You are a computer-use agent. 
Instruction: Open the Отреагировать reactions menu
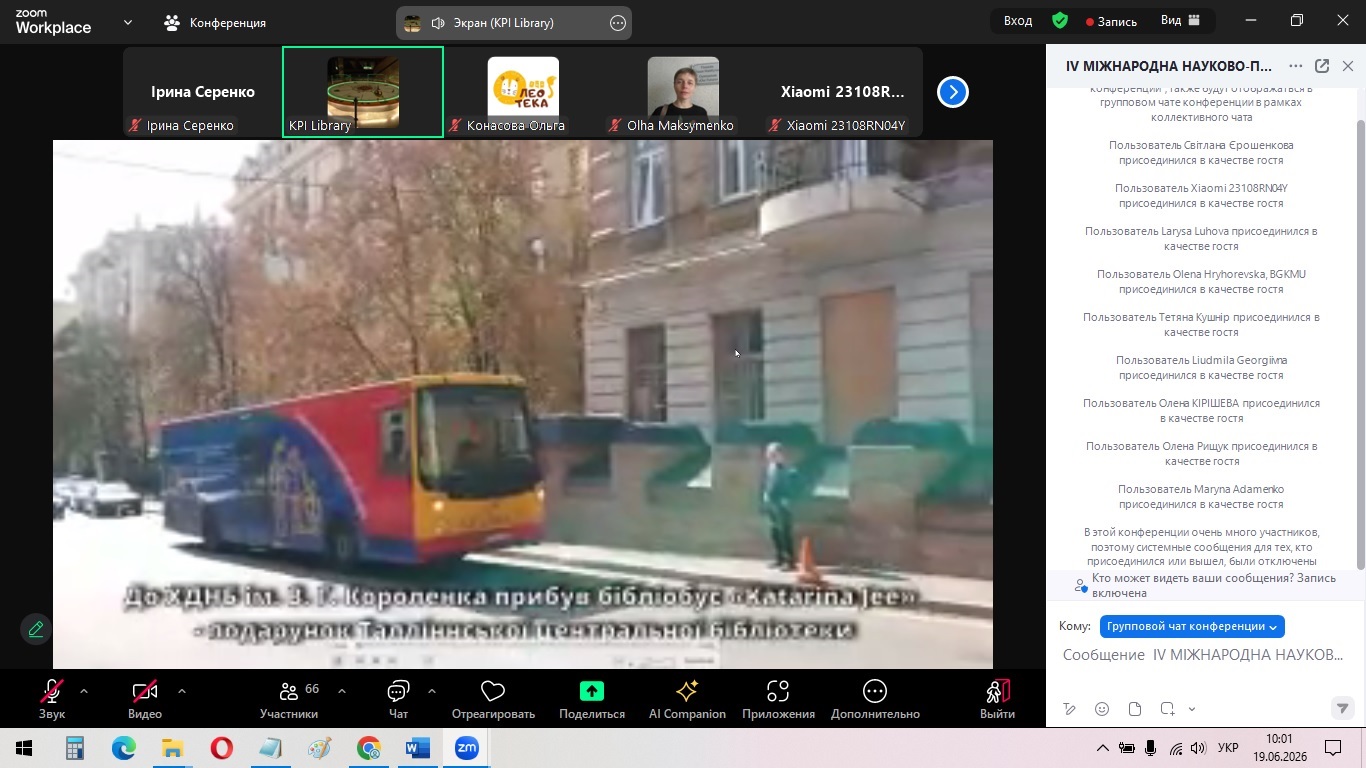click(493, 699)
